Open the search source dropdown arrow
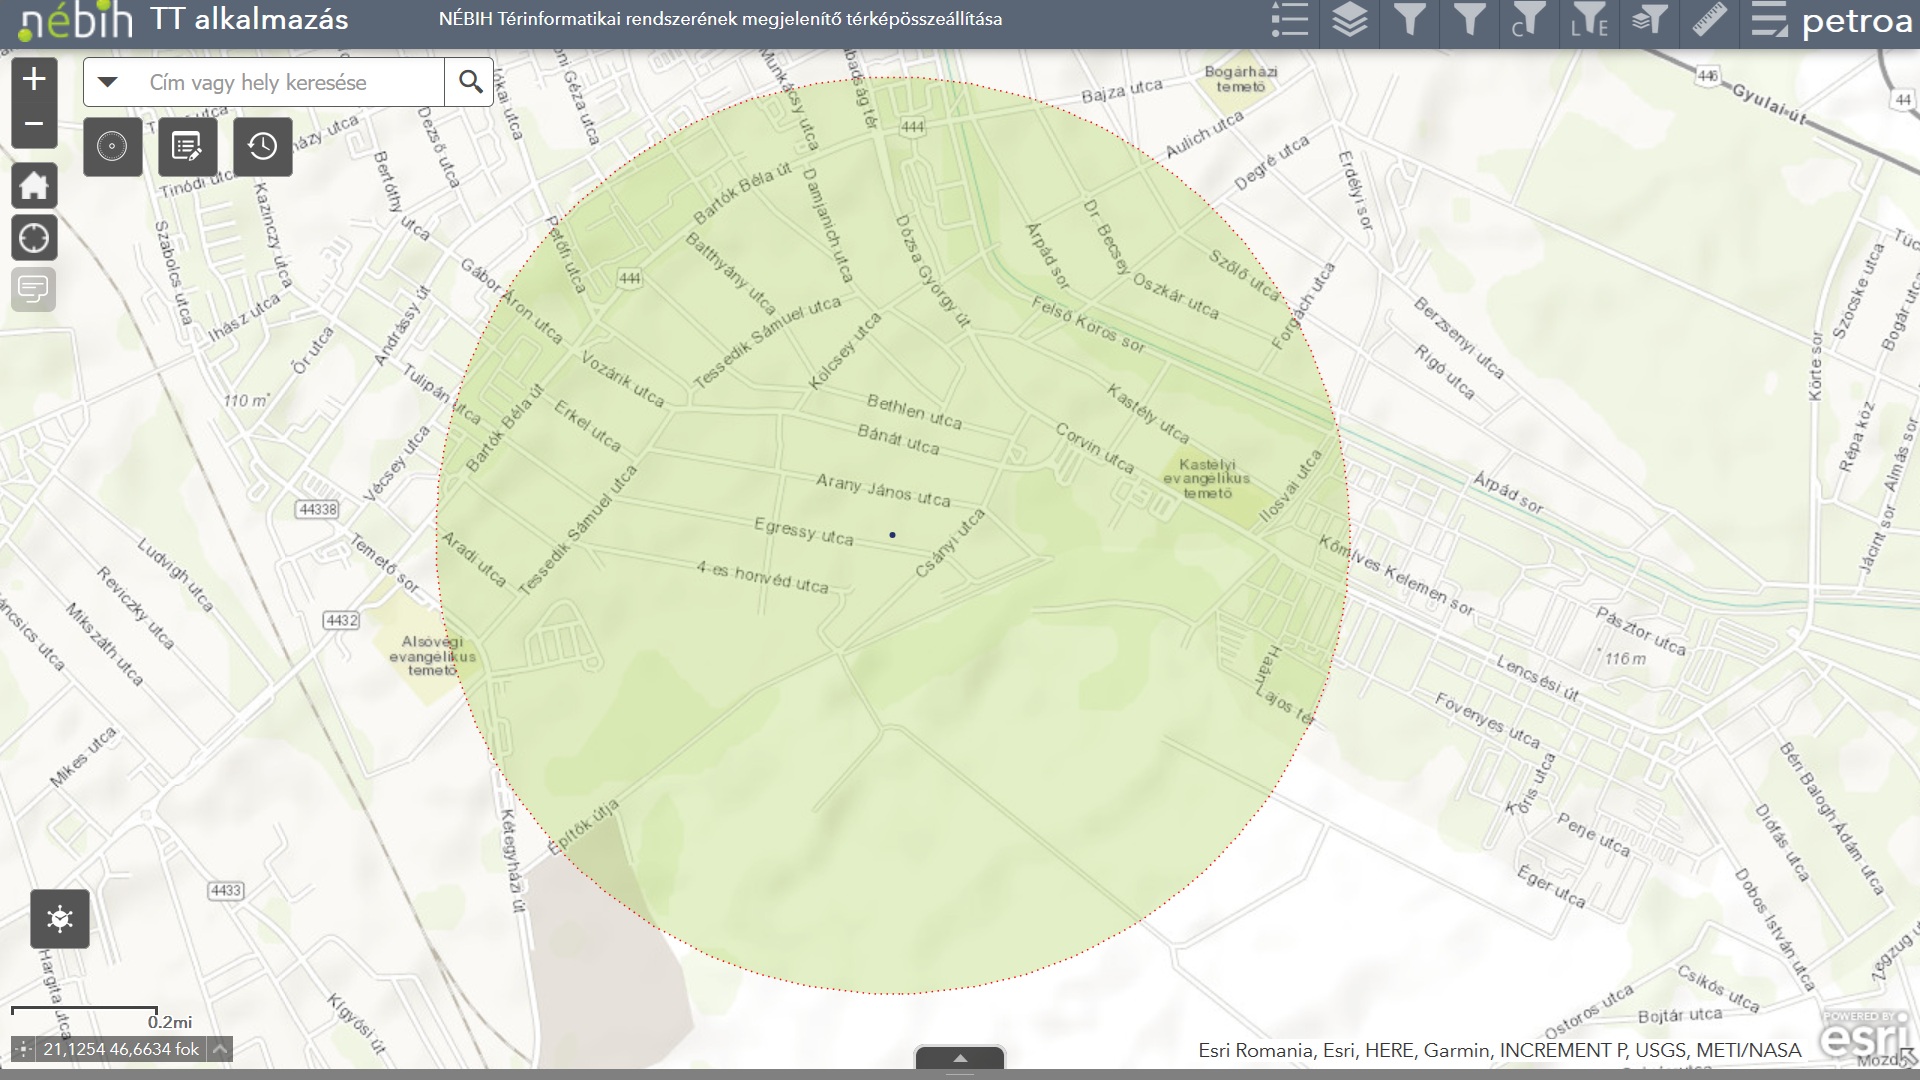 click(x=108, y=82)
